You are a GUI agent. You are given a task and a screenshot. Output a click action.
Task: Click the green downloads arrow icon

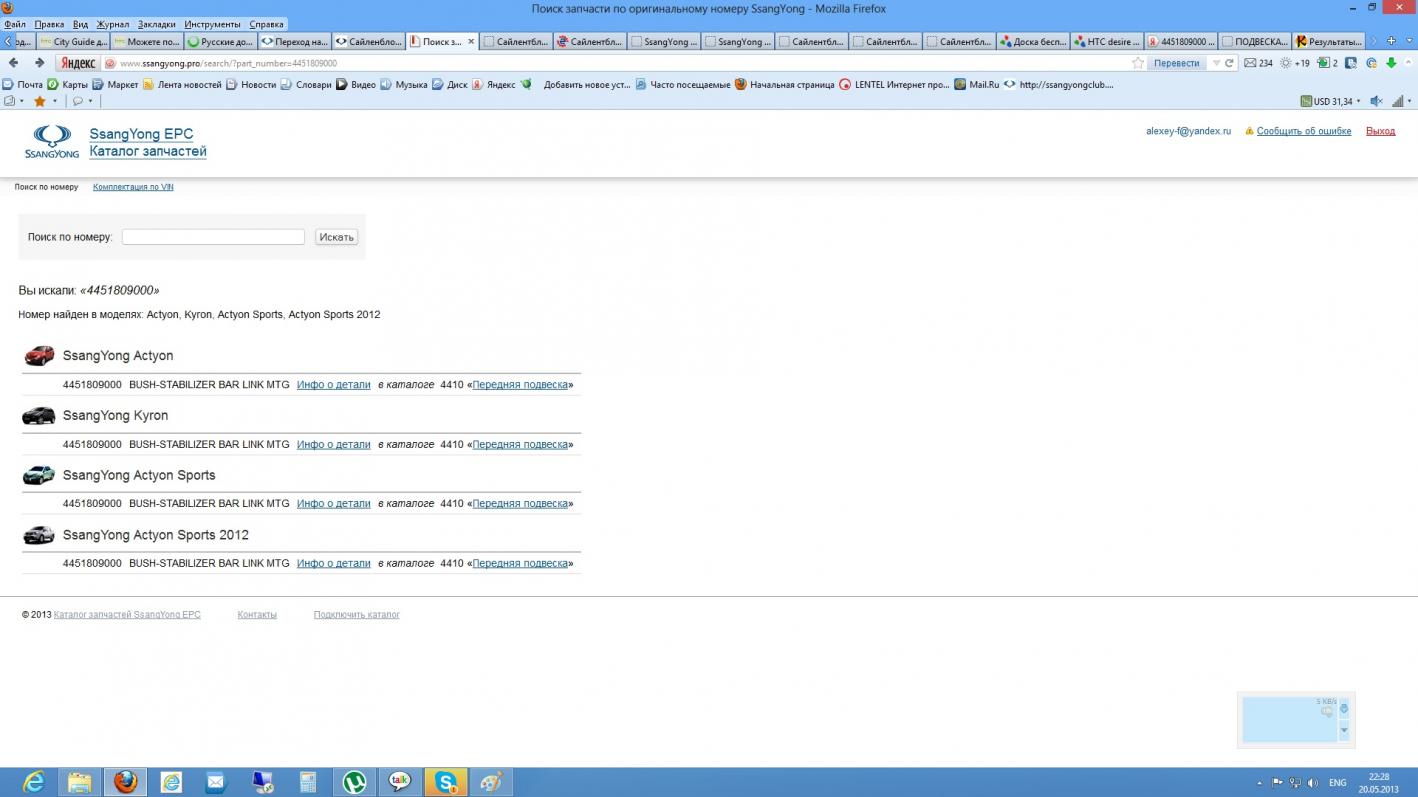pyautogui.click(x=1390, y=63)
